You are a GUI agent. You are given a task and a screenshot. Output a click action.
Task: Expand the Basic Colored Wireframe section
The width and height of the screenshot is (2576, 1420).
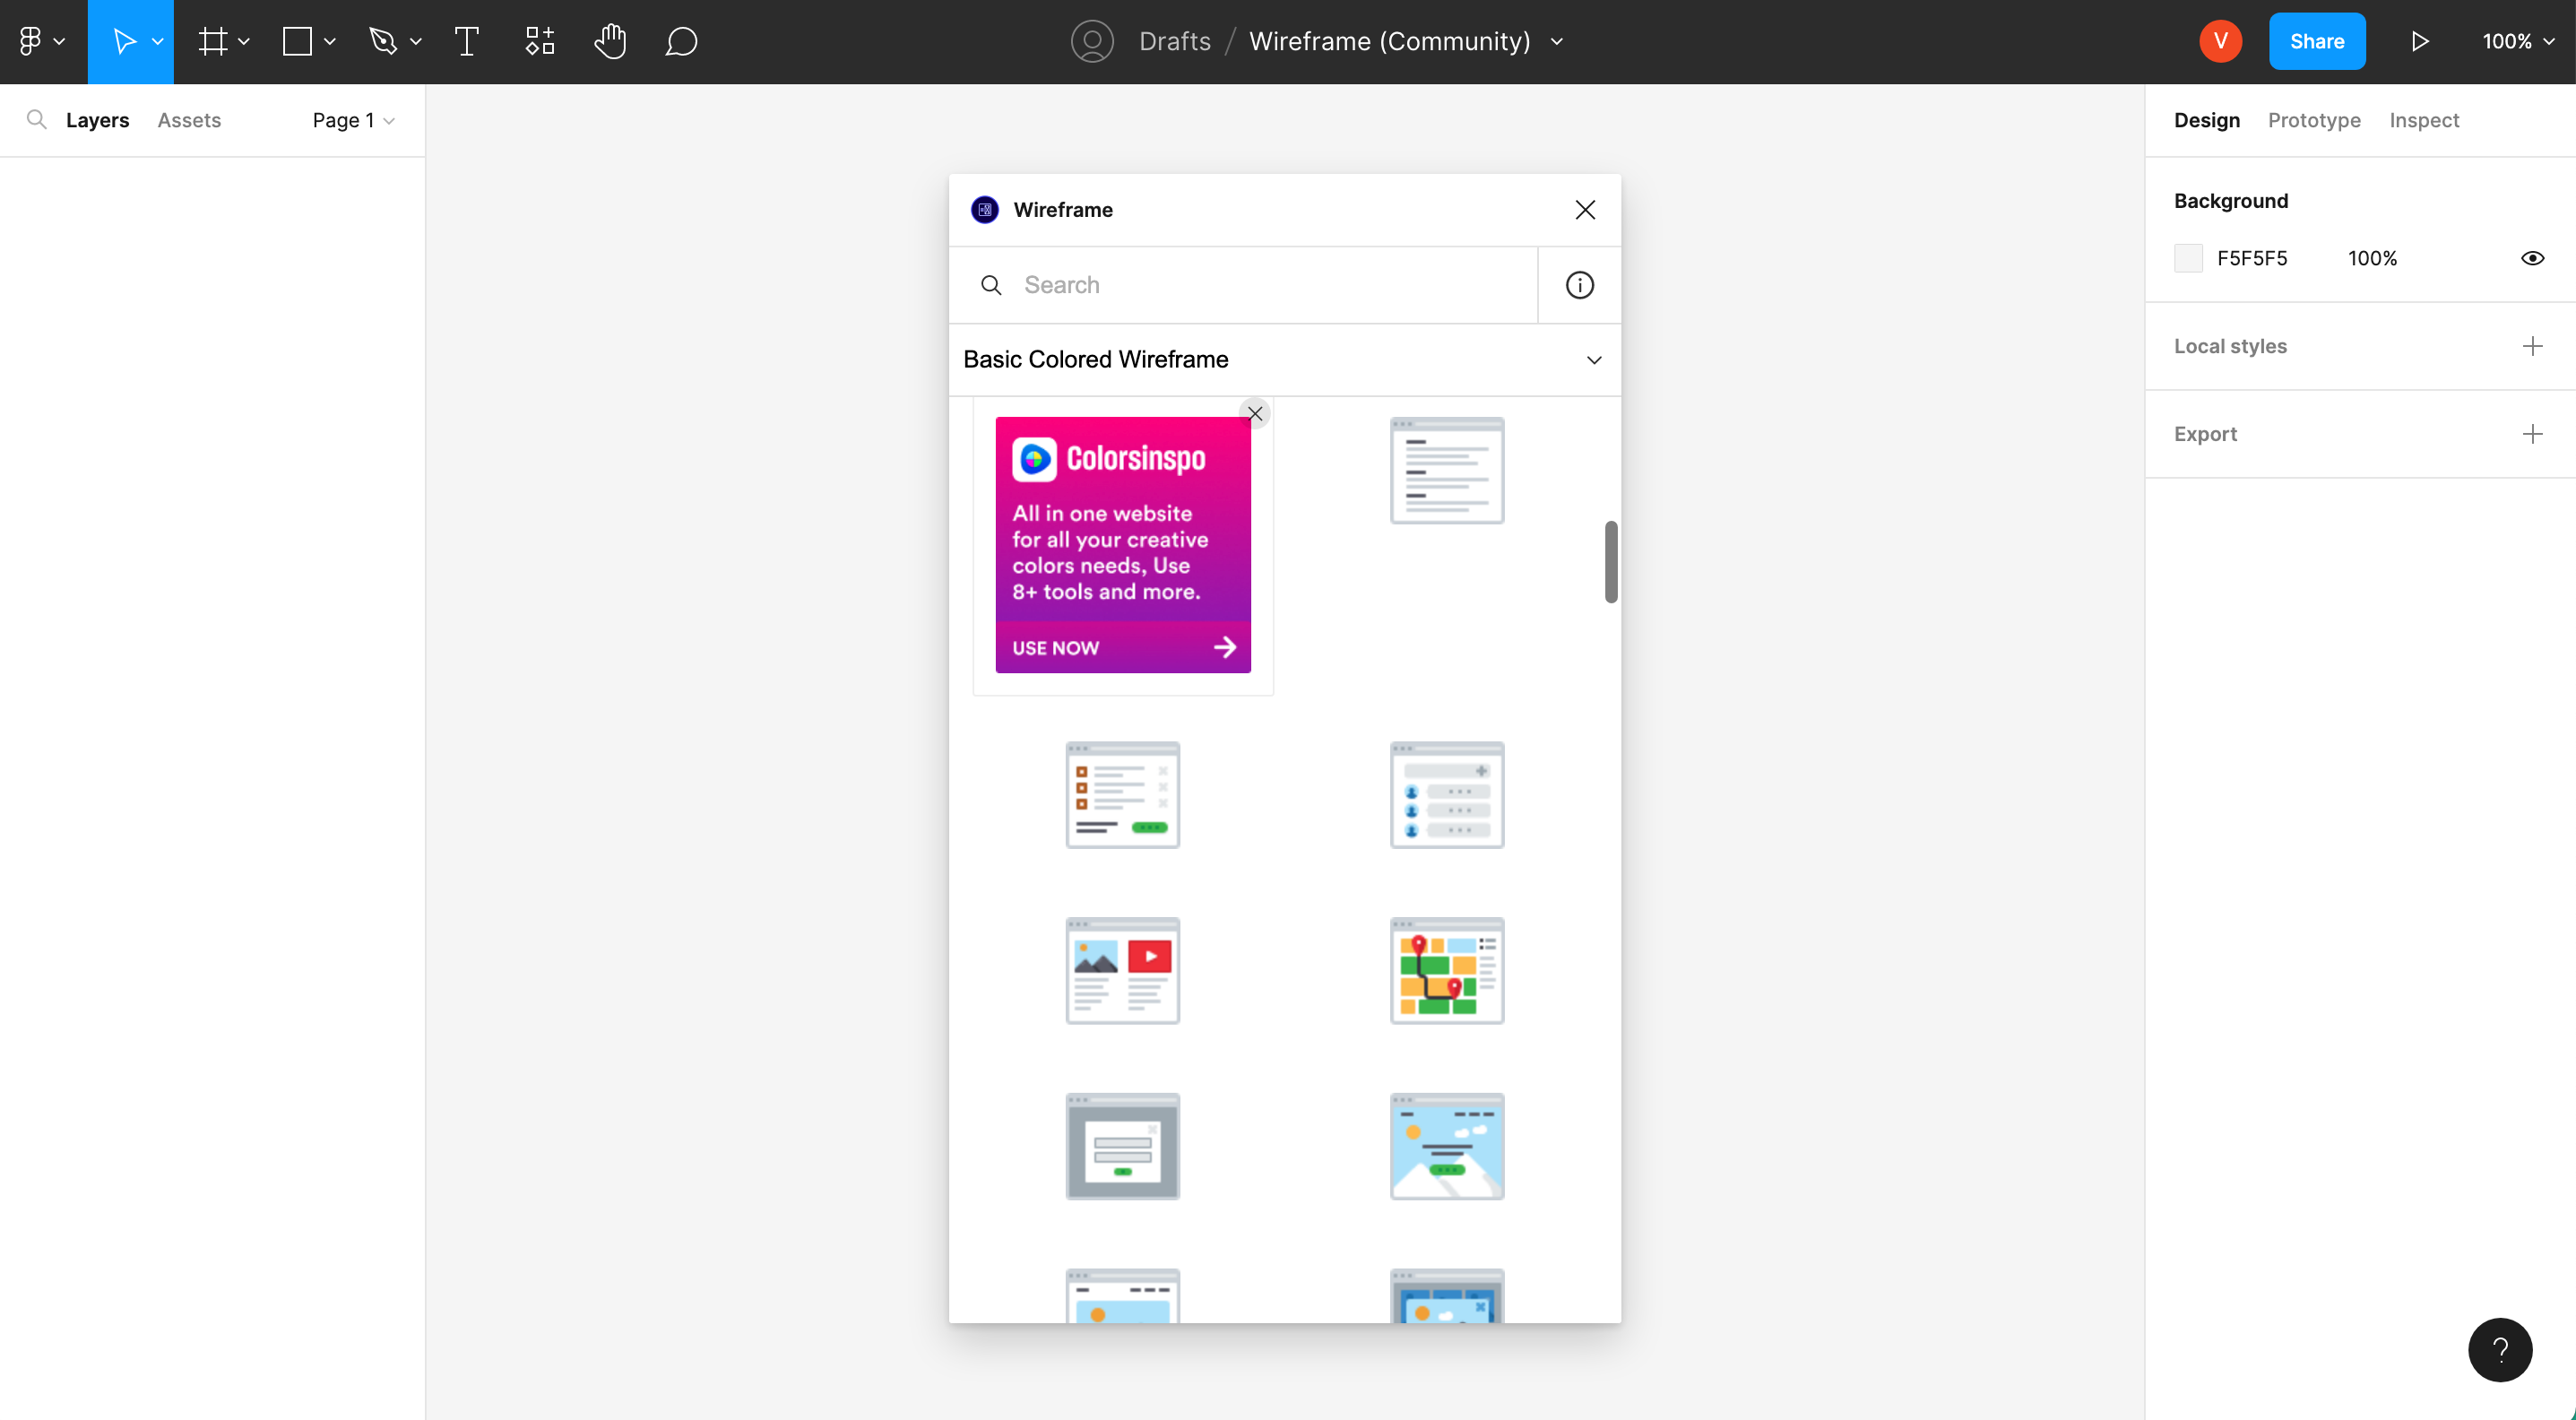1592,360
